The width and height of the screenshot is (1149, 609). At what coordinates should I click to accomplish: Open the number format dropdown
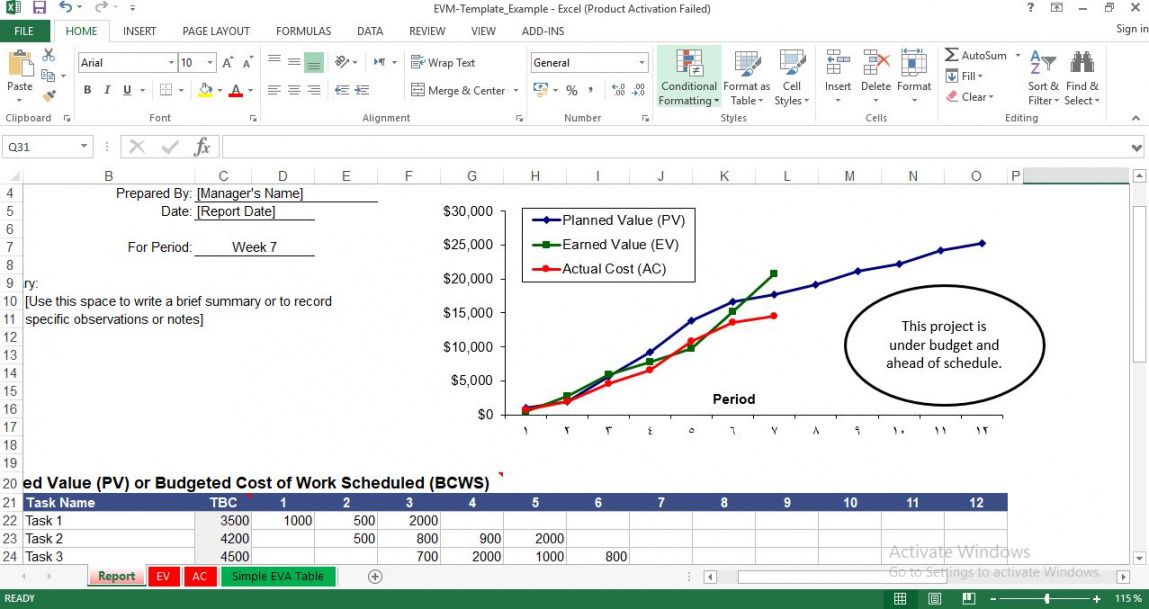pos(642,63)
